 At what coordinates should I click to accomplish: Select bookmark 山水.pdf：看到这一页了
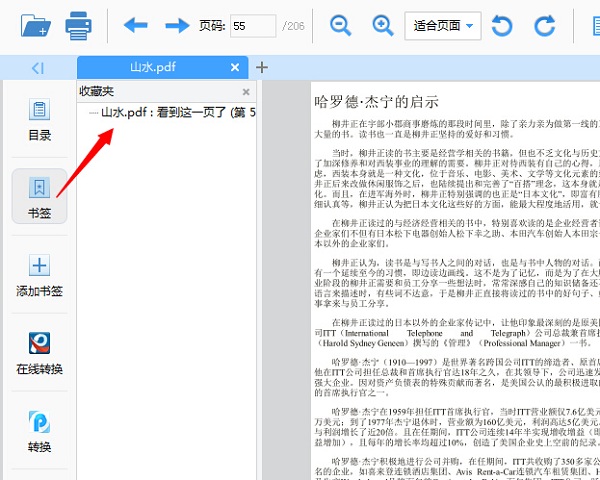coord(178,113)
